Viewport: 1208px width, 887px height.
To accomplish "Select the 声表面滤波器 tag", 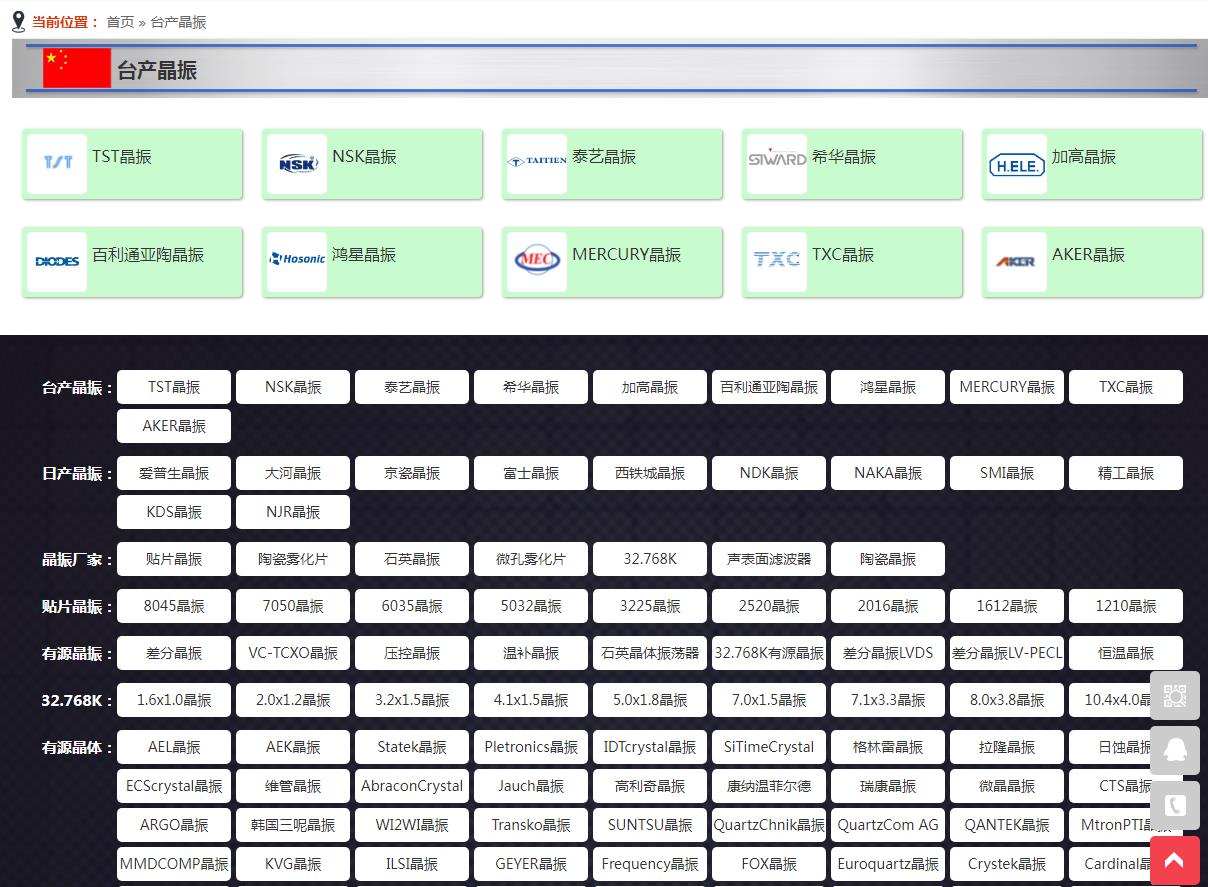I will coord(769,559).
